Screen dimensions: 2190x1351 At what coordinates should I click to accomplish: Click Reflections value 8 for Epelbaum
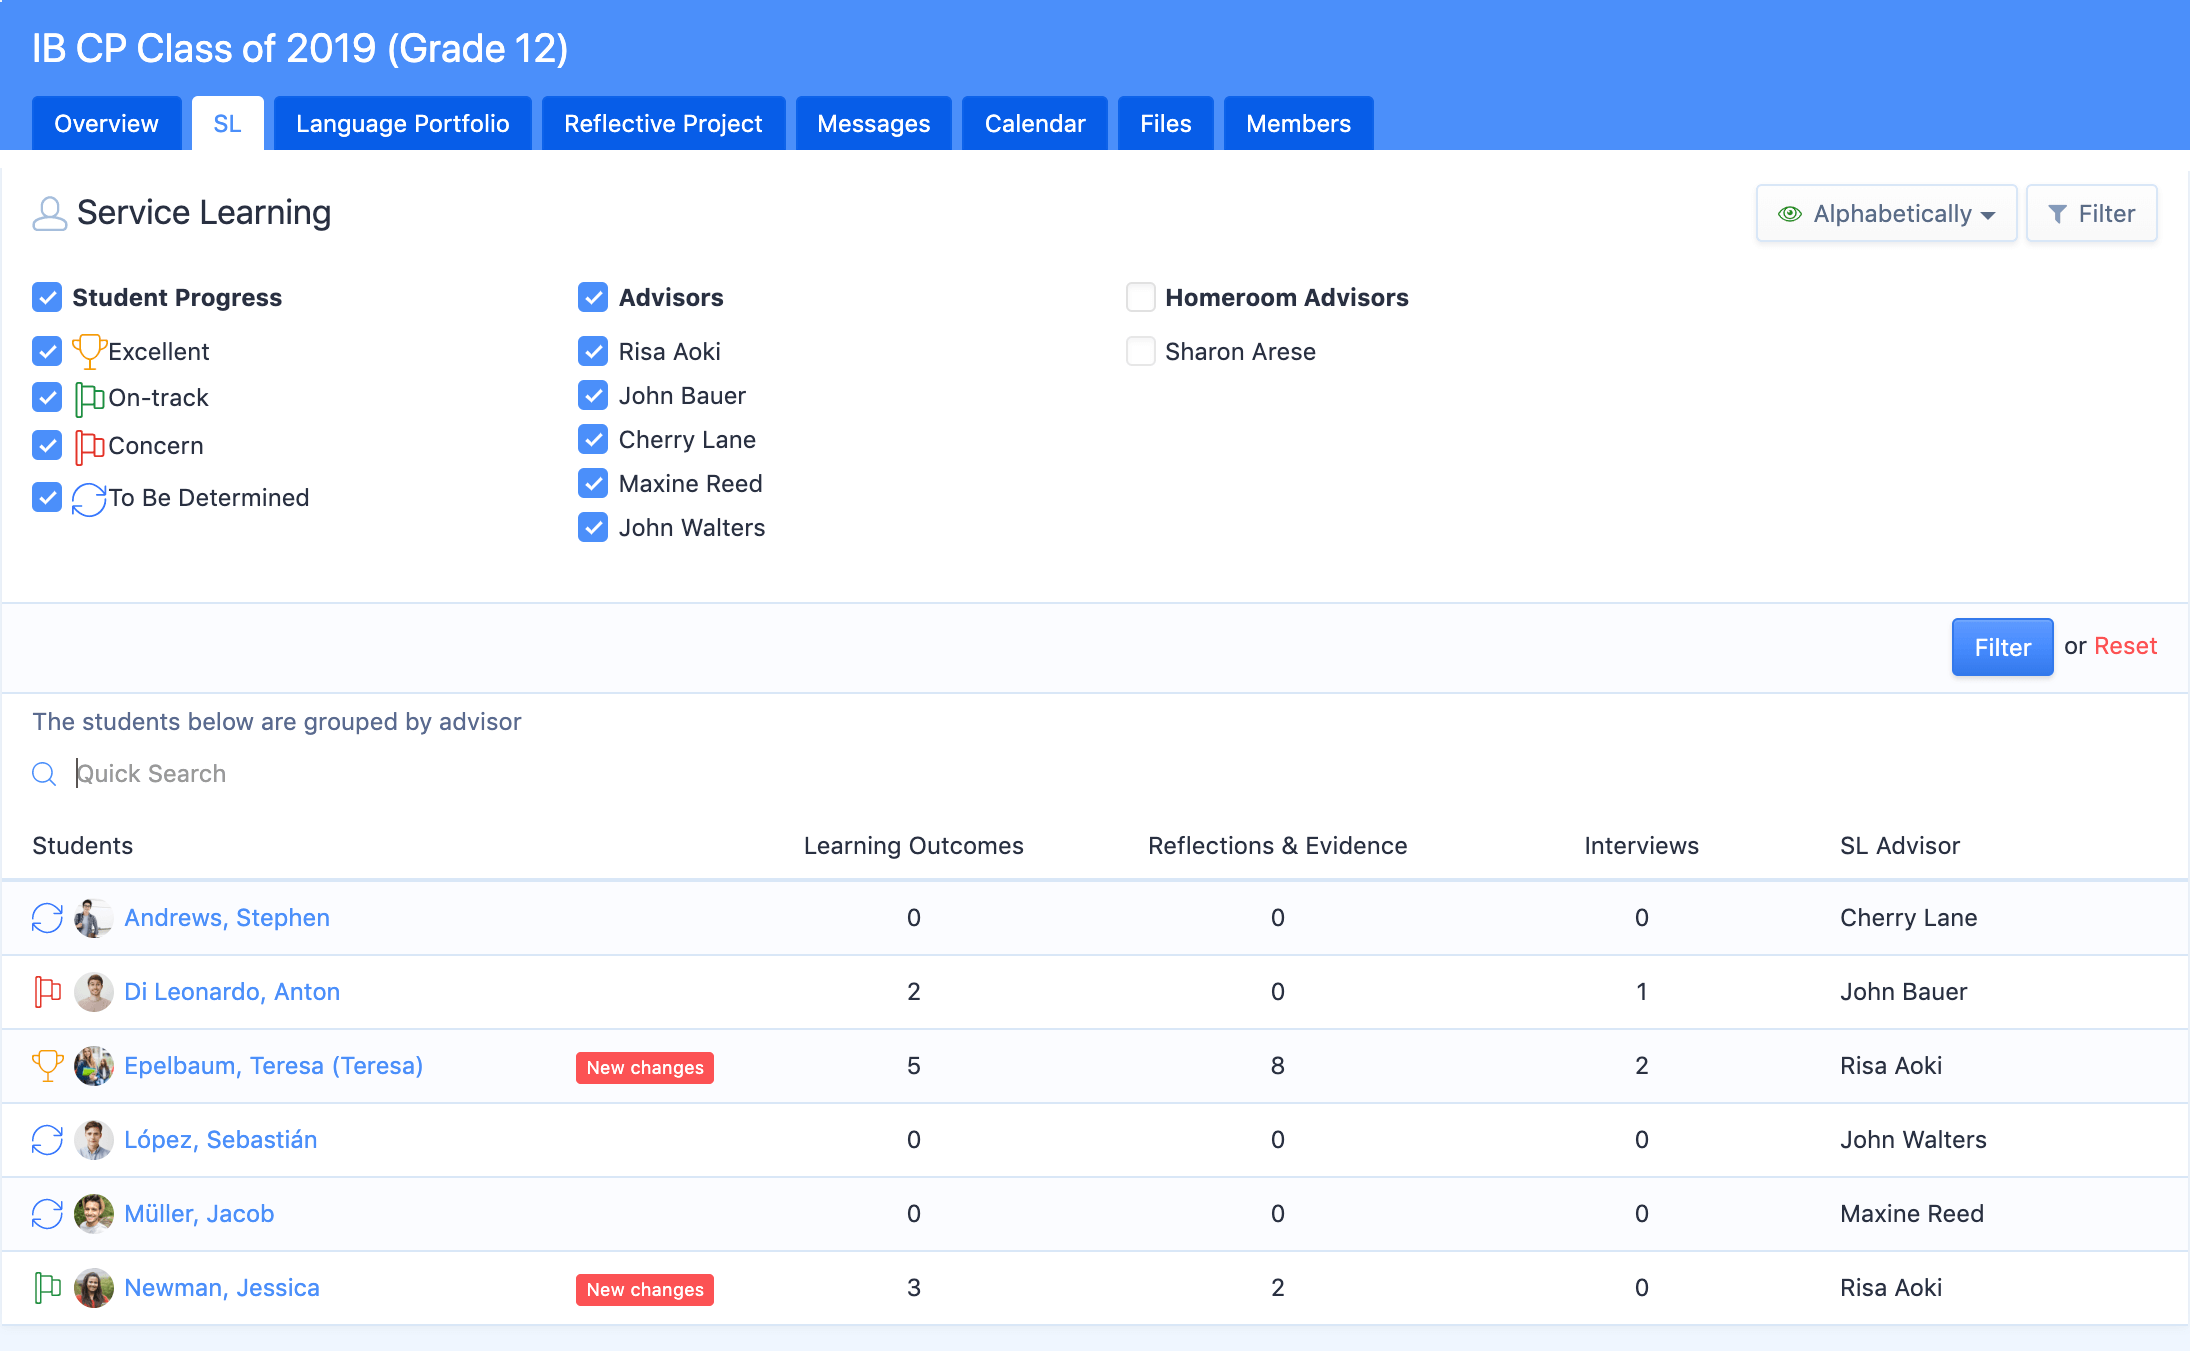(1277, 1066)
